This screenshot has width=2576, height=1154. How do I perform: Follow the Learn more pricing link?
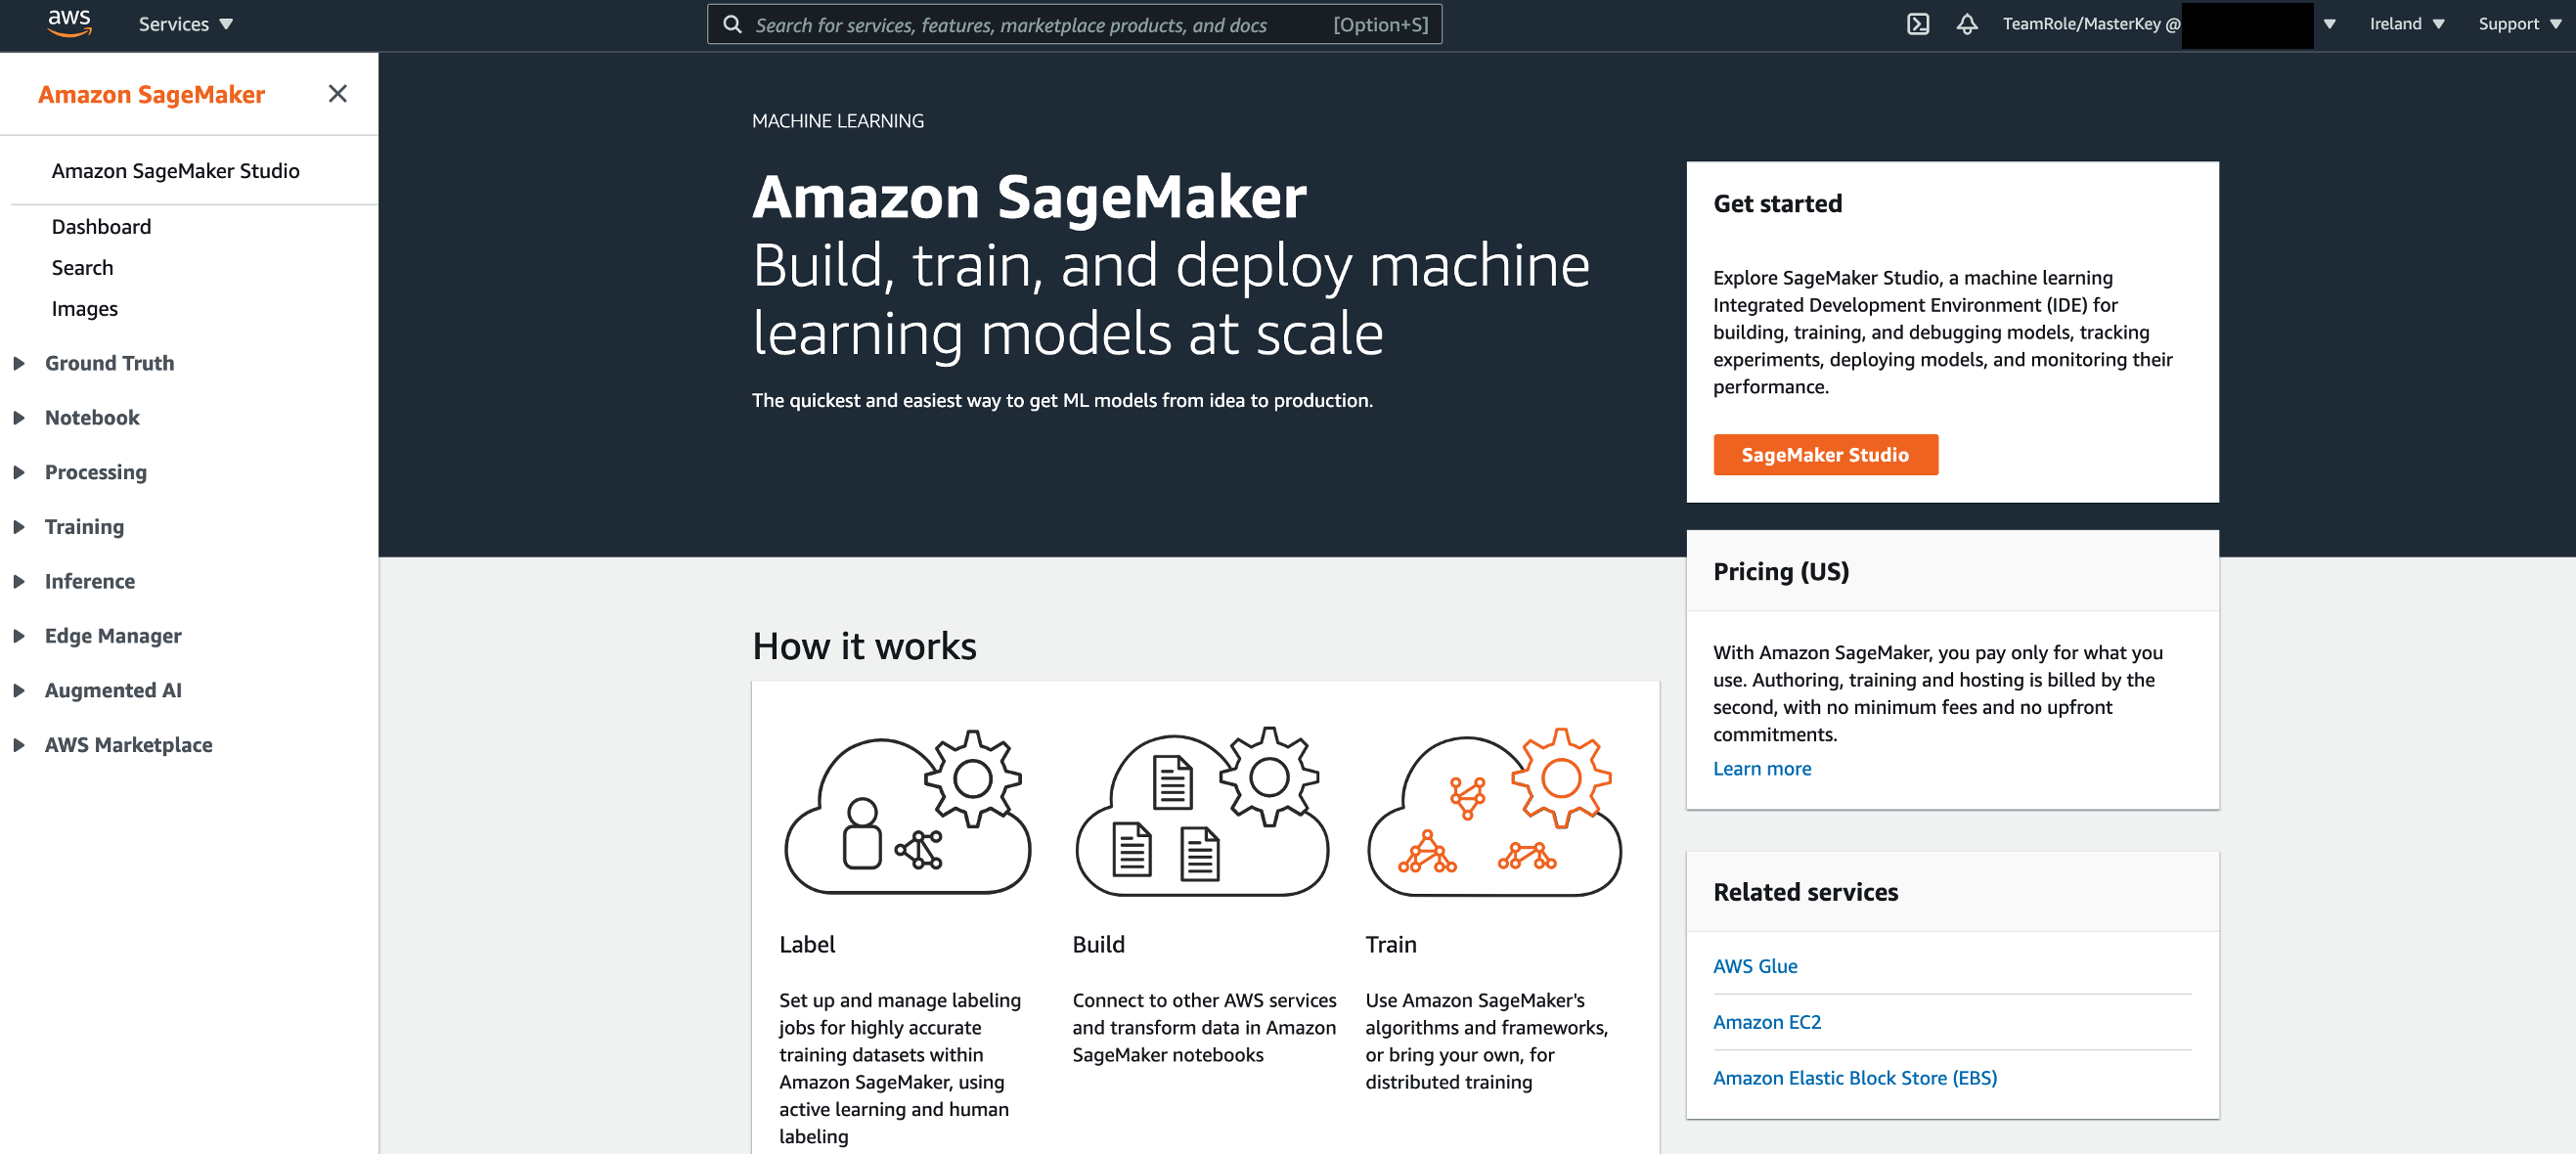point(1761,768)
